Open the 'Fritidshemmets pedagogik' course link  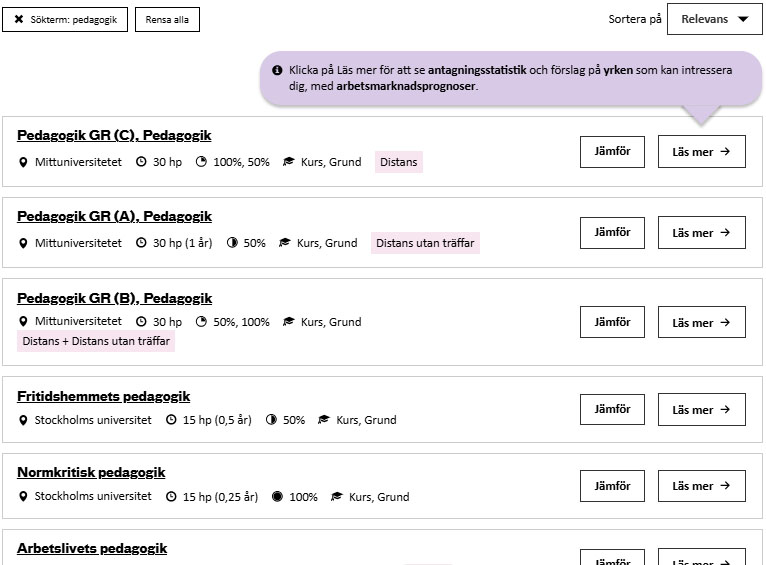(x=103, y=397)
